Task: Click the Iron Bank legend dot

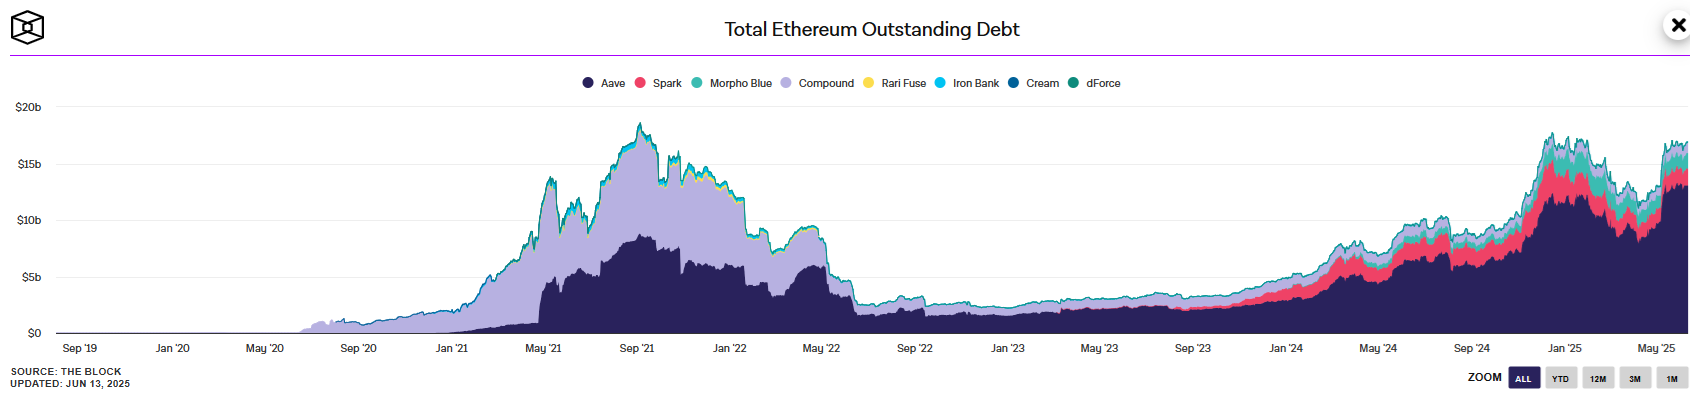Action: click(940, 83)
